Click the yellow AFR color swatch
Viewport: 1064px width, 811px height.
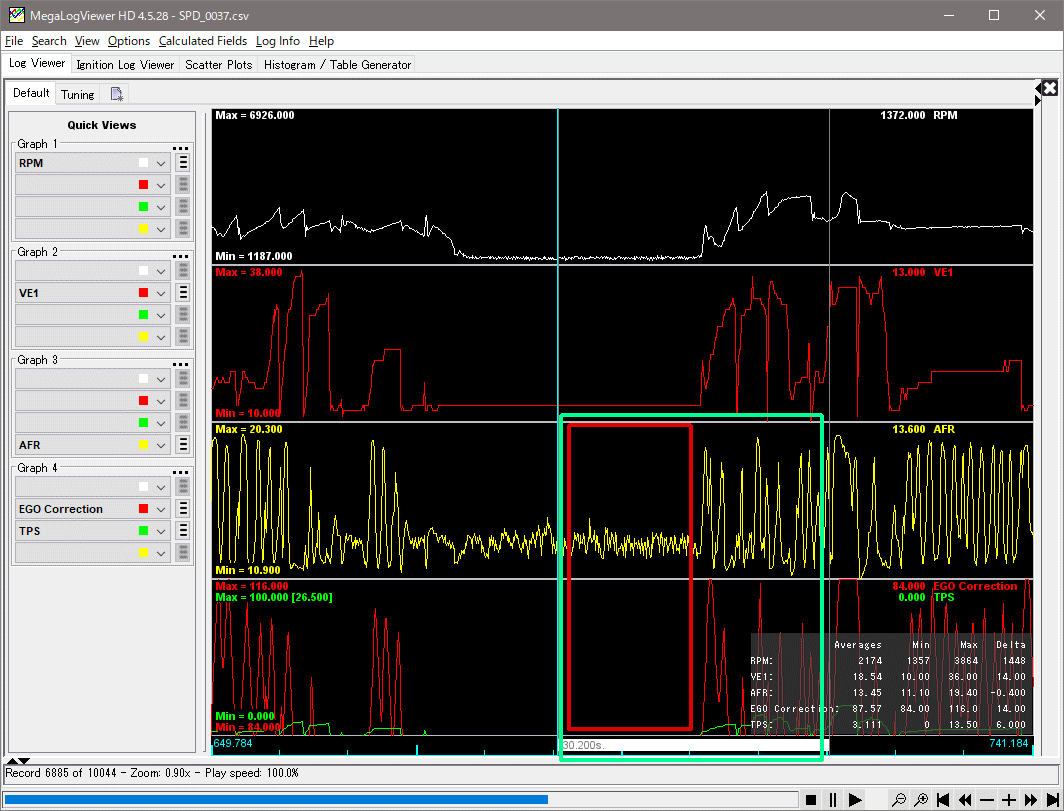click(x=144, y=445)
